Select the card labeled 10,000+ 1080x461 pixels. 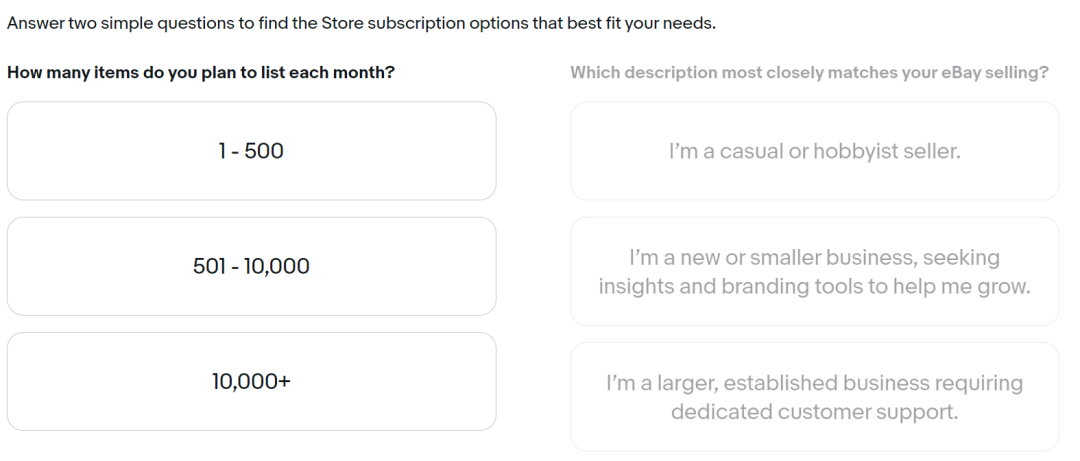(251, 381)
